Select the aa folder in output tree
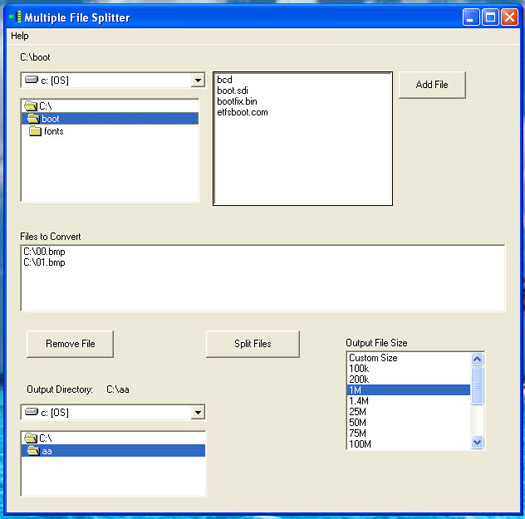The width and height of the screenshot is (525, 519). [x=113, y=451]
